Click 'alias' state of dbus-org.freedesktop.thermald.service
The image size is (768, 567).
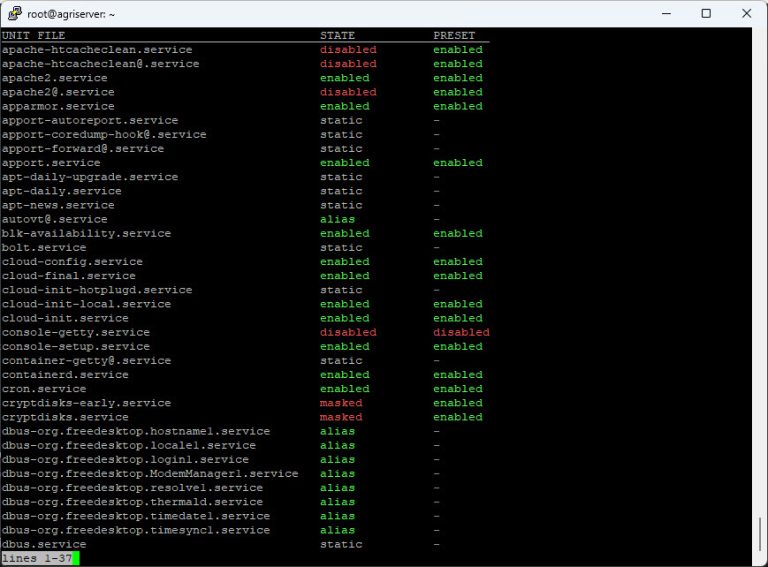337,502
